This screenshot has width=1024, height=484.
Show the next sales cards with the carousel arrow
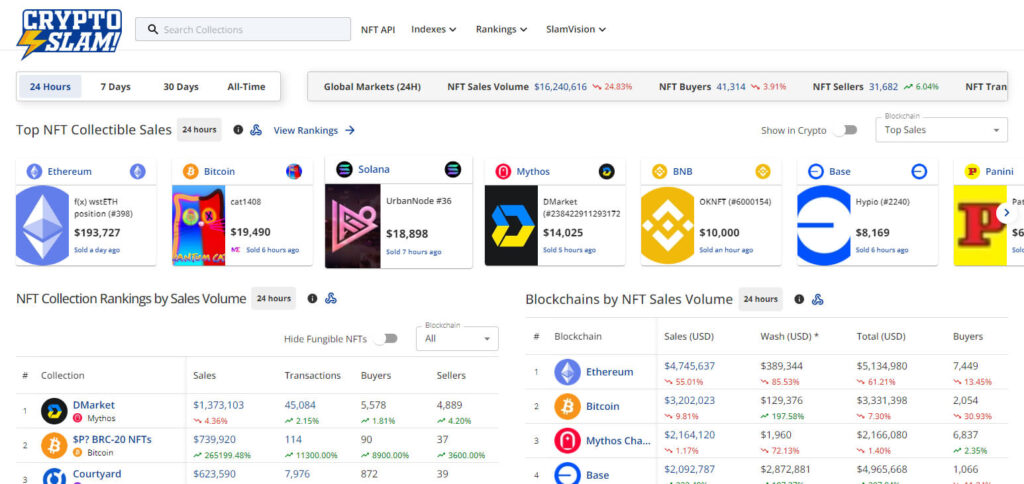coord(1006,212)
